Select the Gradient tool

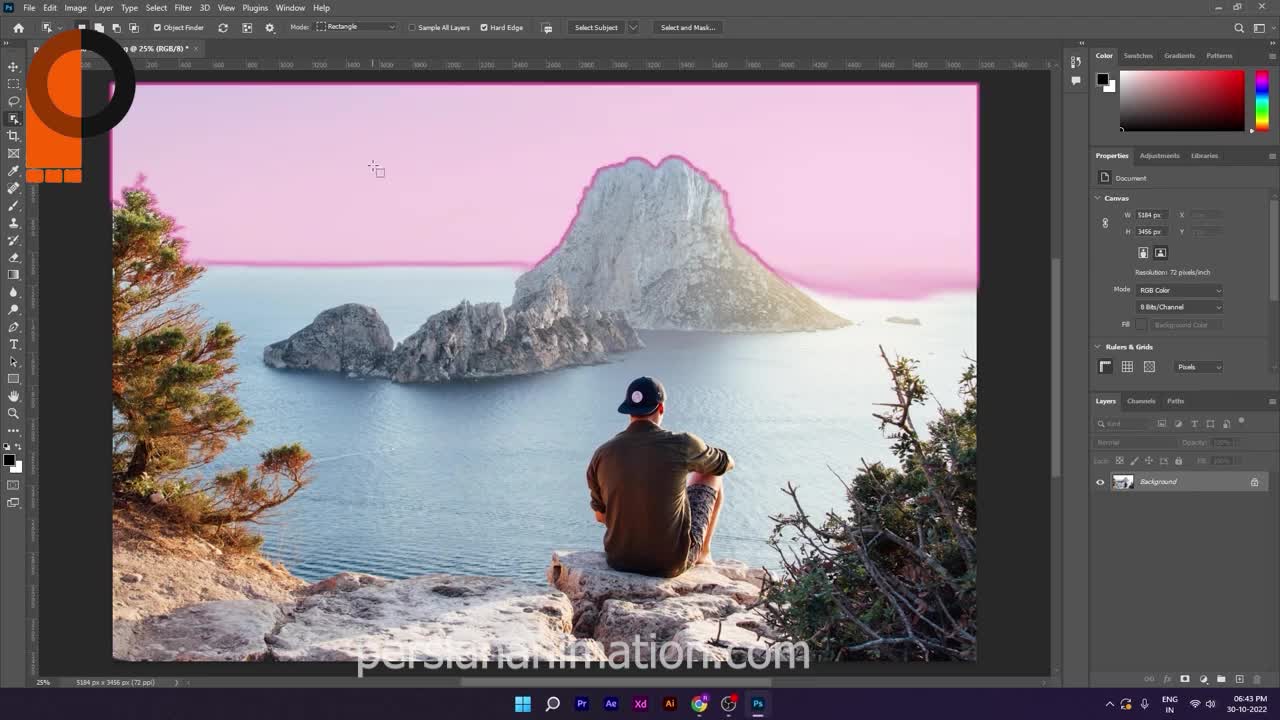click(x=13, y=275)
